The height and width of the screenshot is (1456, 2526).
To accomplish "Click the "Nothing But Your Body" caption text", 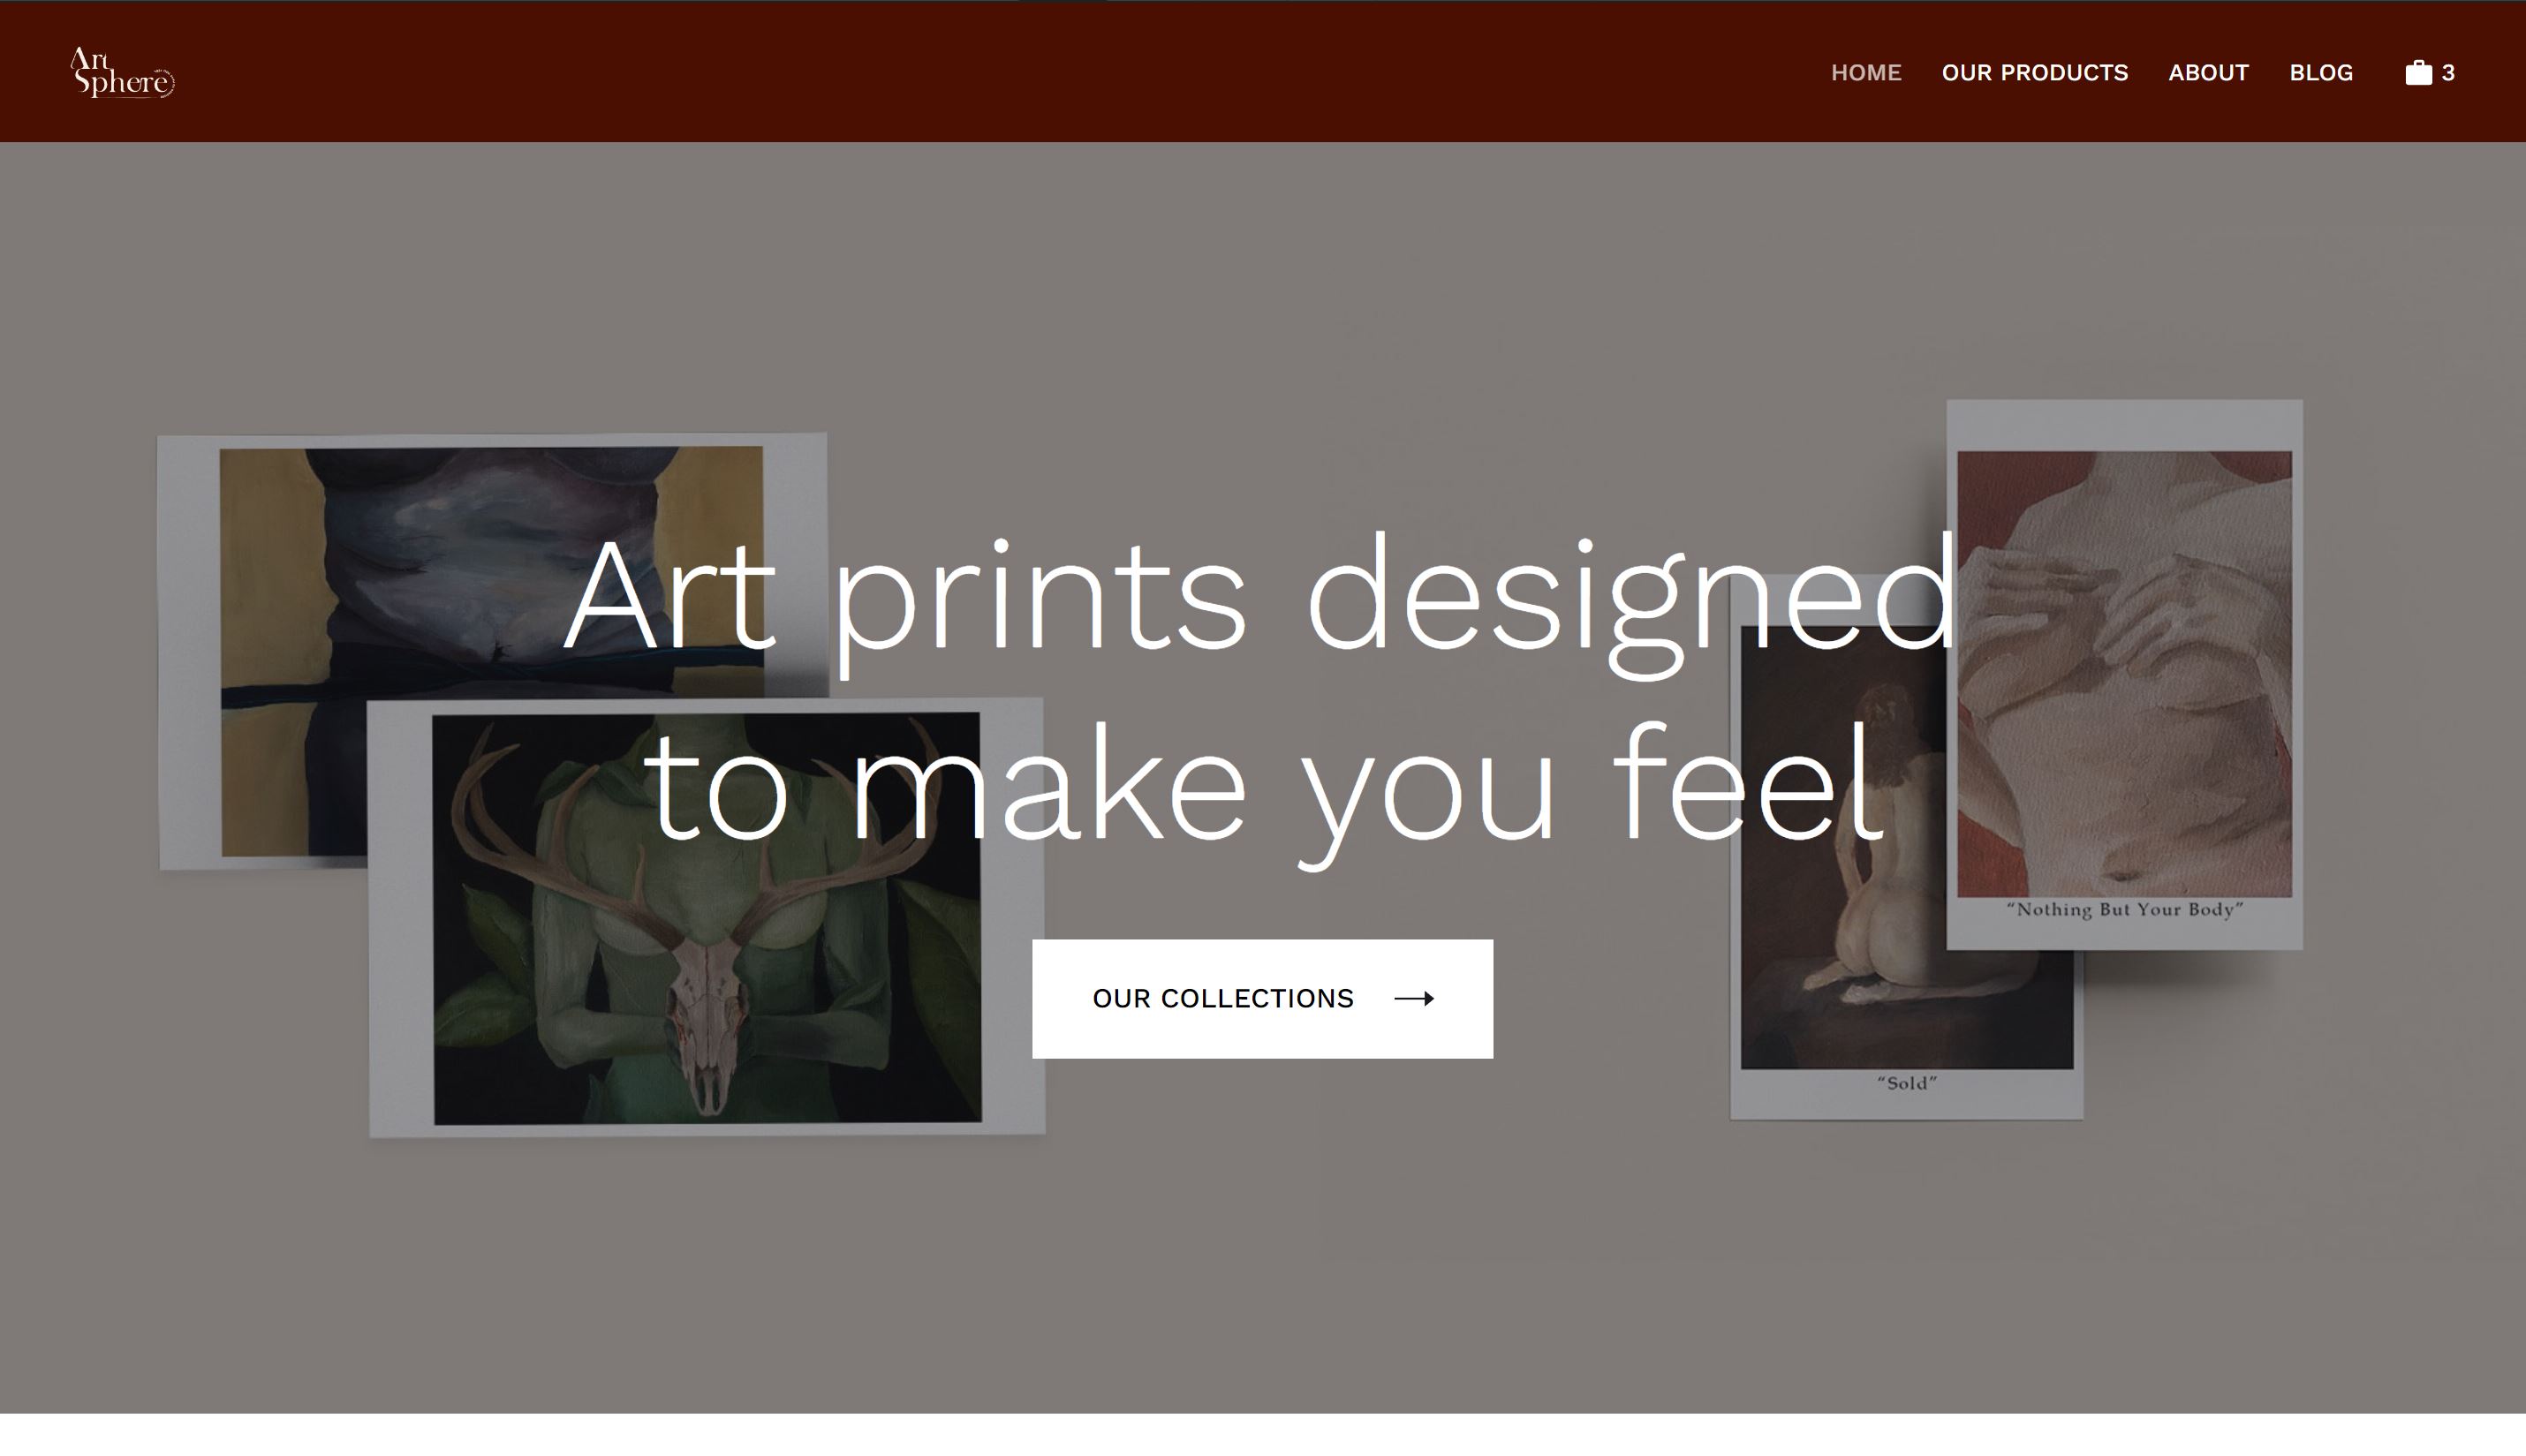I will coord(2124,910).
